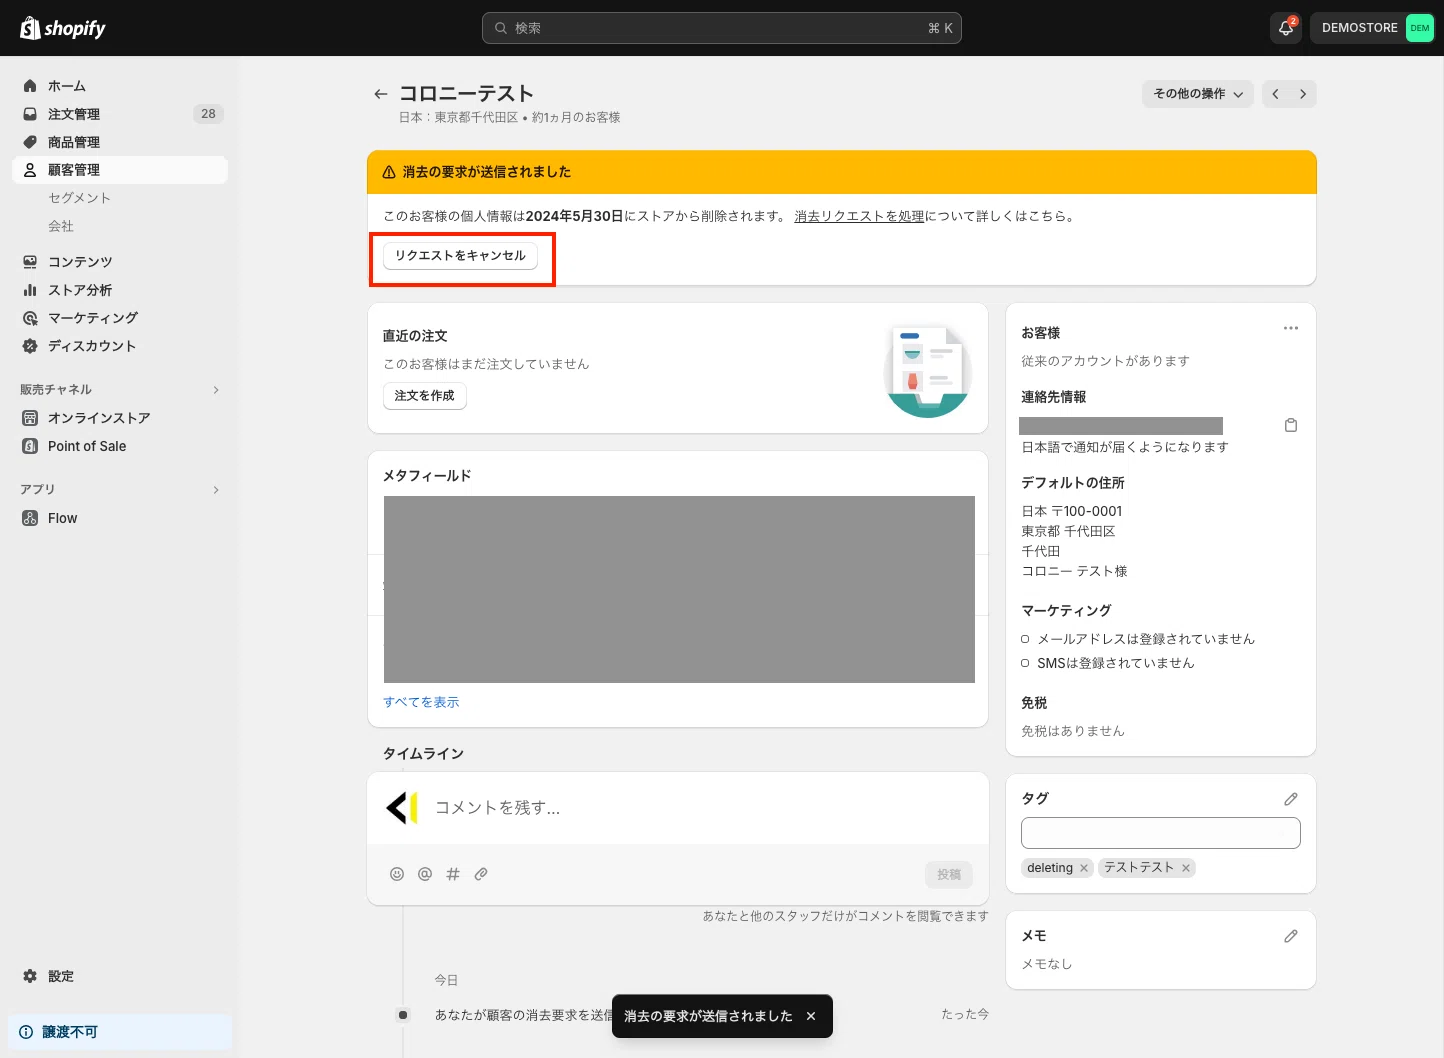This screenshot has width=1444, height=1058.
Task: Expand アプリ section chevron
Action: 216,490
